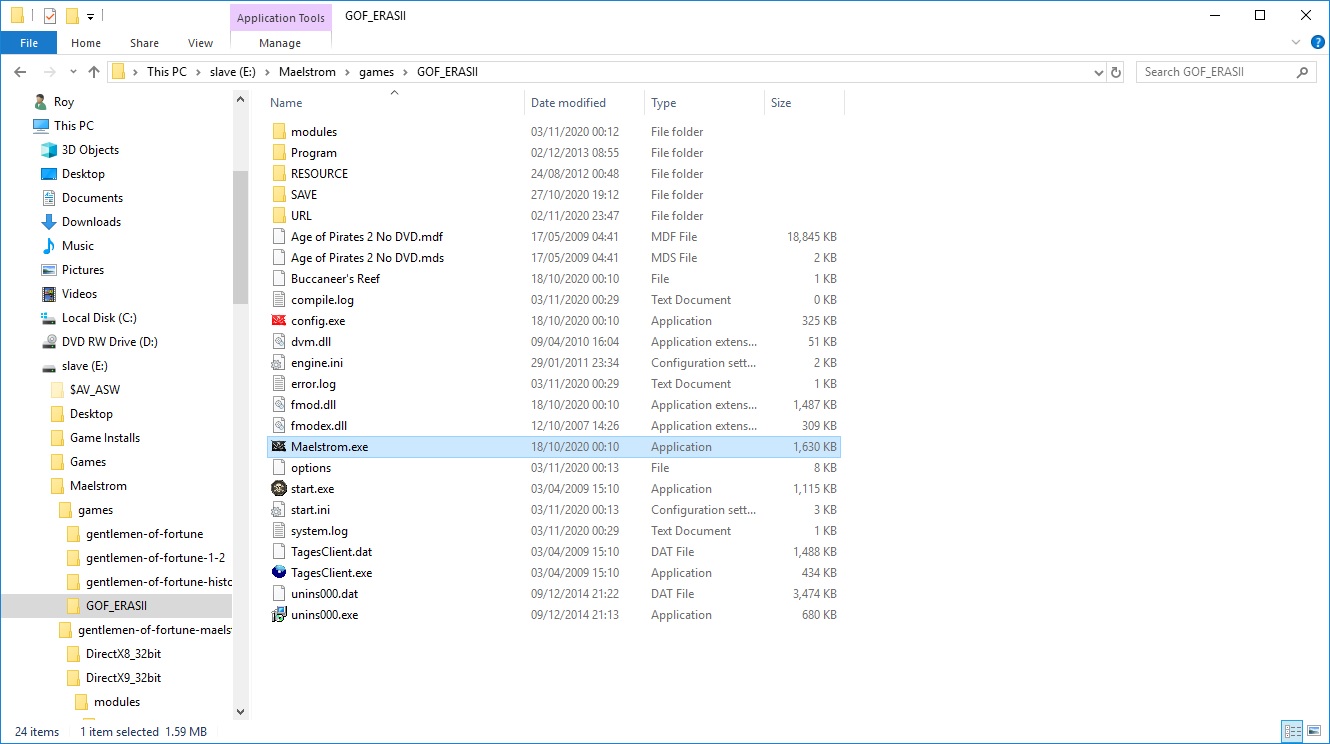Image resolution: width=1330 pixels, height=744 pixels.
Task: Open the Manage ribbon tab
Action: tap(280, 43)
